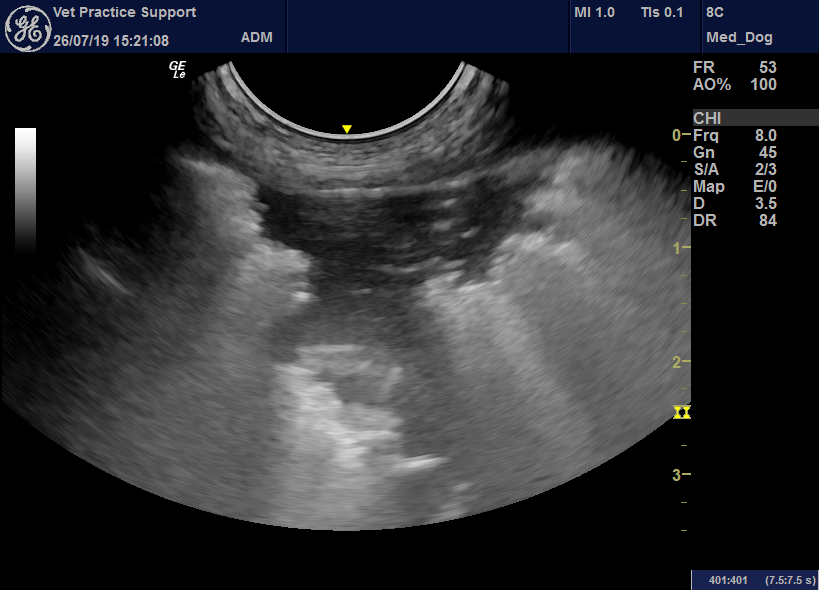Click the ADM operator label
This screenshot has height=590, width=819.
click(256, 38)
